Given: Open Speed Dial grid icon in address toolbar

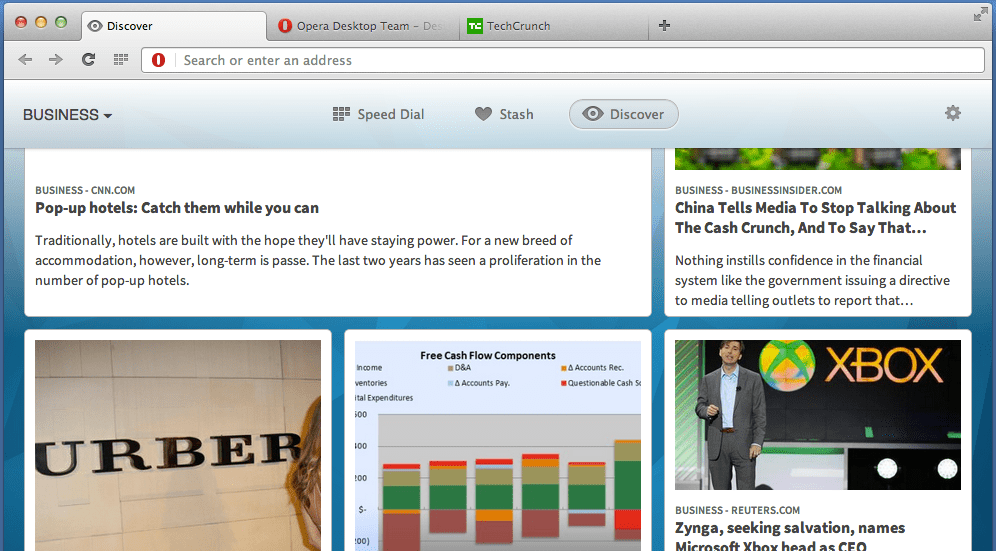Looking at the screenshot, I should 121,60.
